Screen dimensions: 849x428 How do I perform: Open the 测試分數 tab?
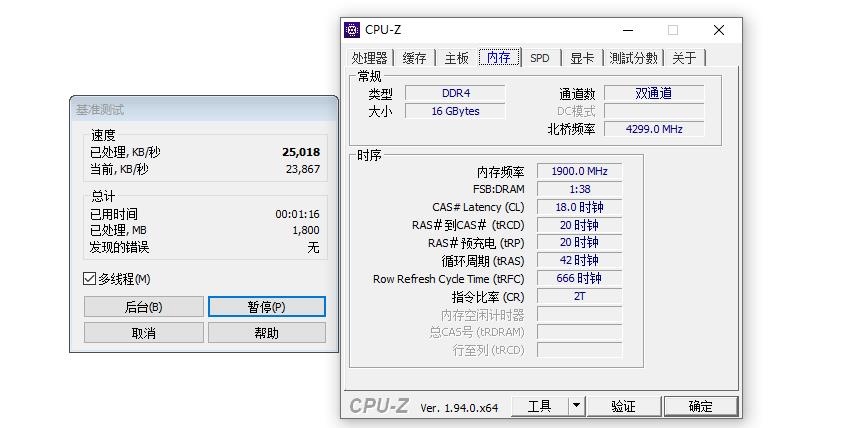point(634,58)
